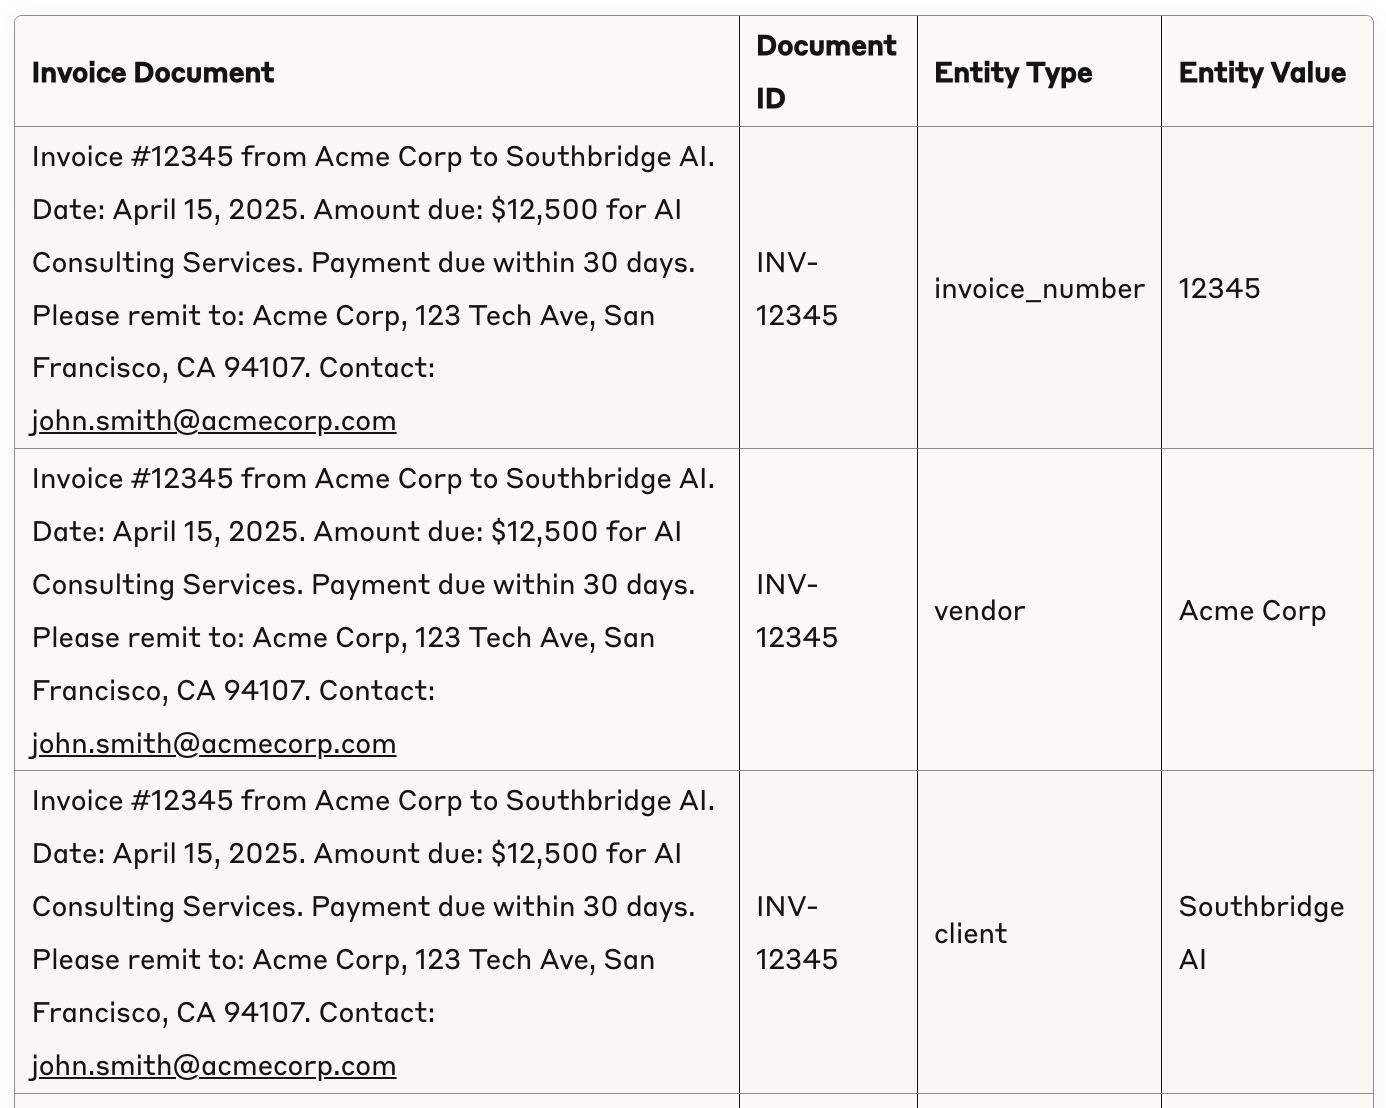The image size is (1386, 1108).
Task: Click "Consulting Services" text in the client row
Action: tap(167, 907)
